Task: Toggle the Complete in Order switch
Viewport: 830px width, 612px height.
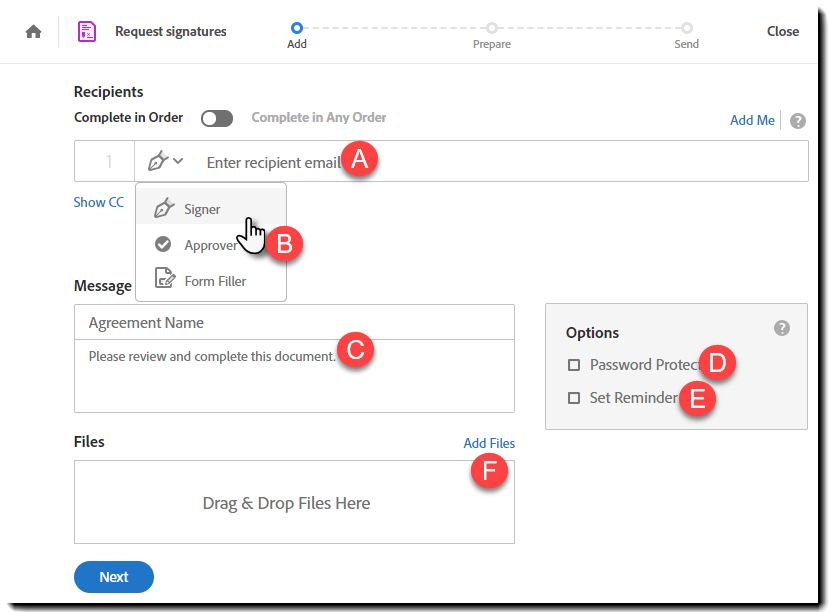Action: [x=217, y=118]
